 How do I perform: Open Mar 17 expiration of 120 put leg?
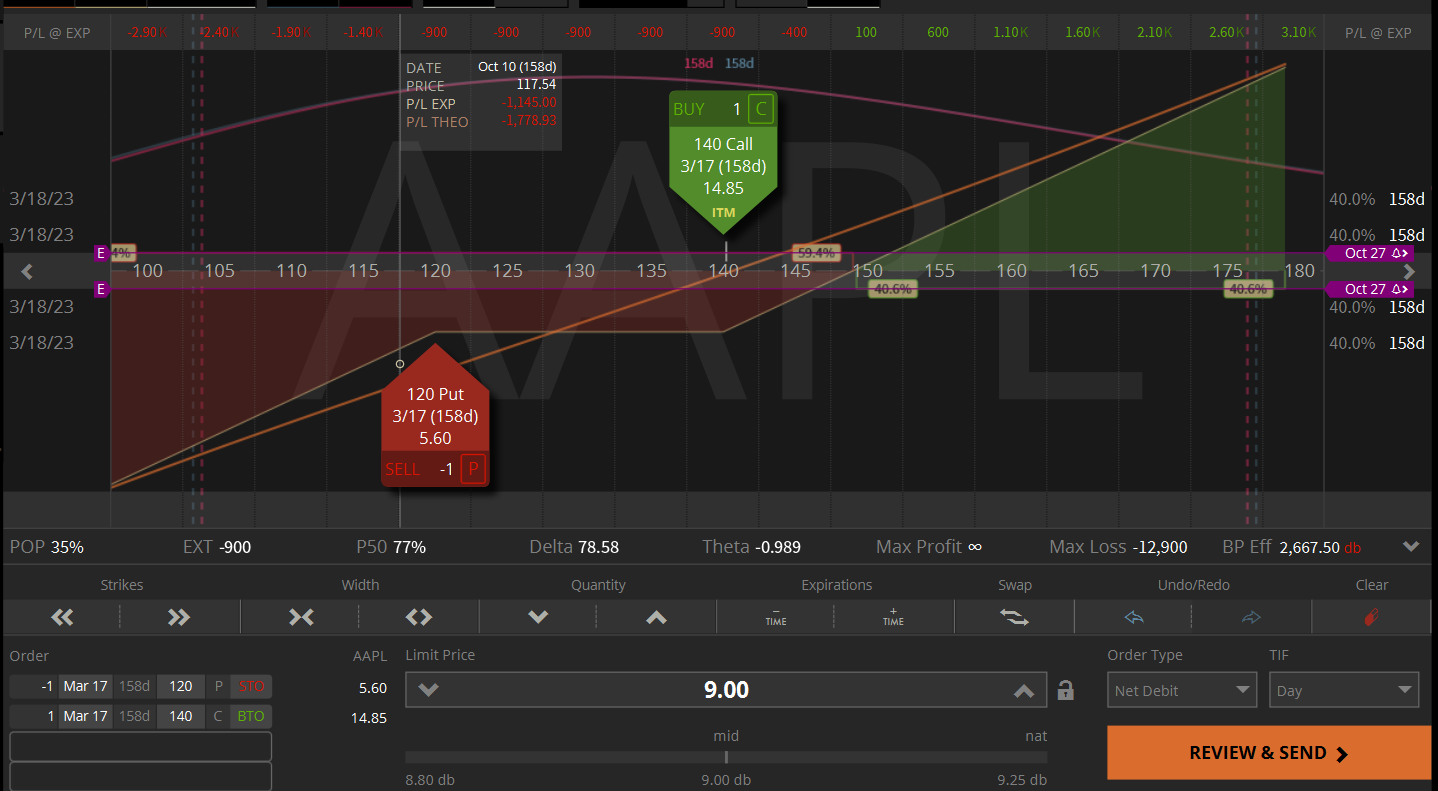click(x=85, y=687)
